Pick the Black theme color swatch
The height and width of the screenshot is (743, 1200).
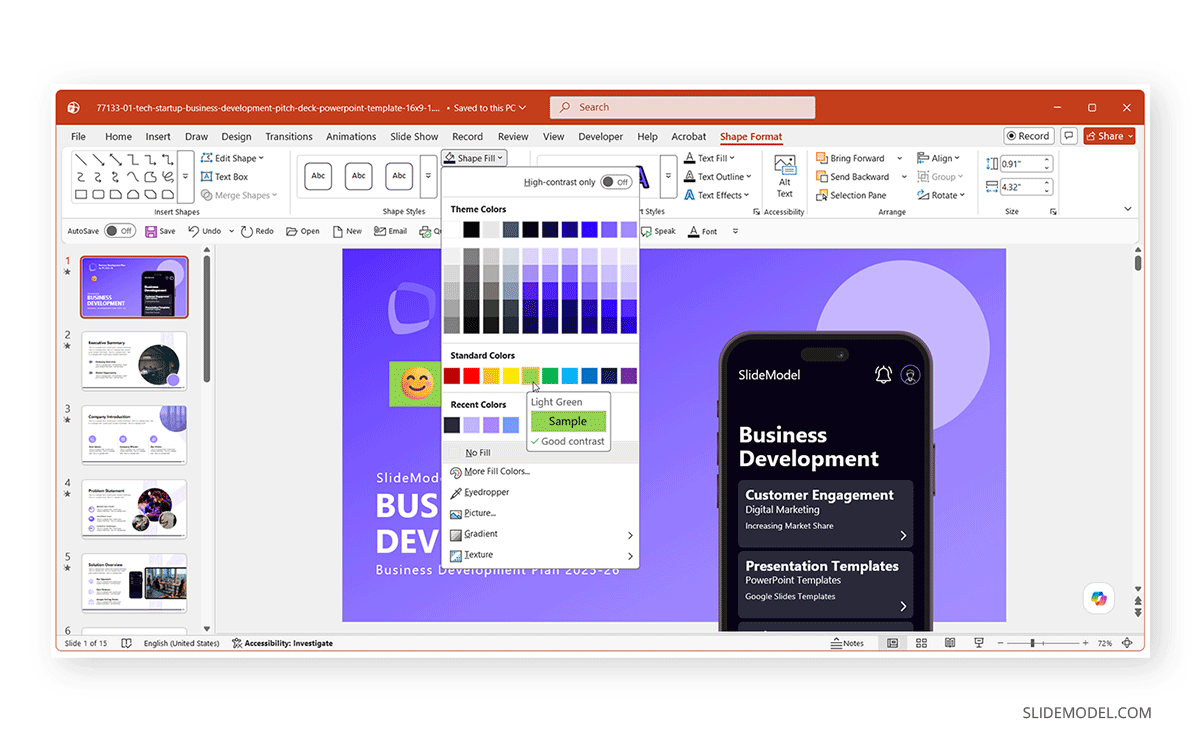tap(471, 230)
